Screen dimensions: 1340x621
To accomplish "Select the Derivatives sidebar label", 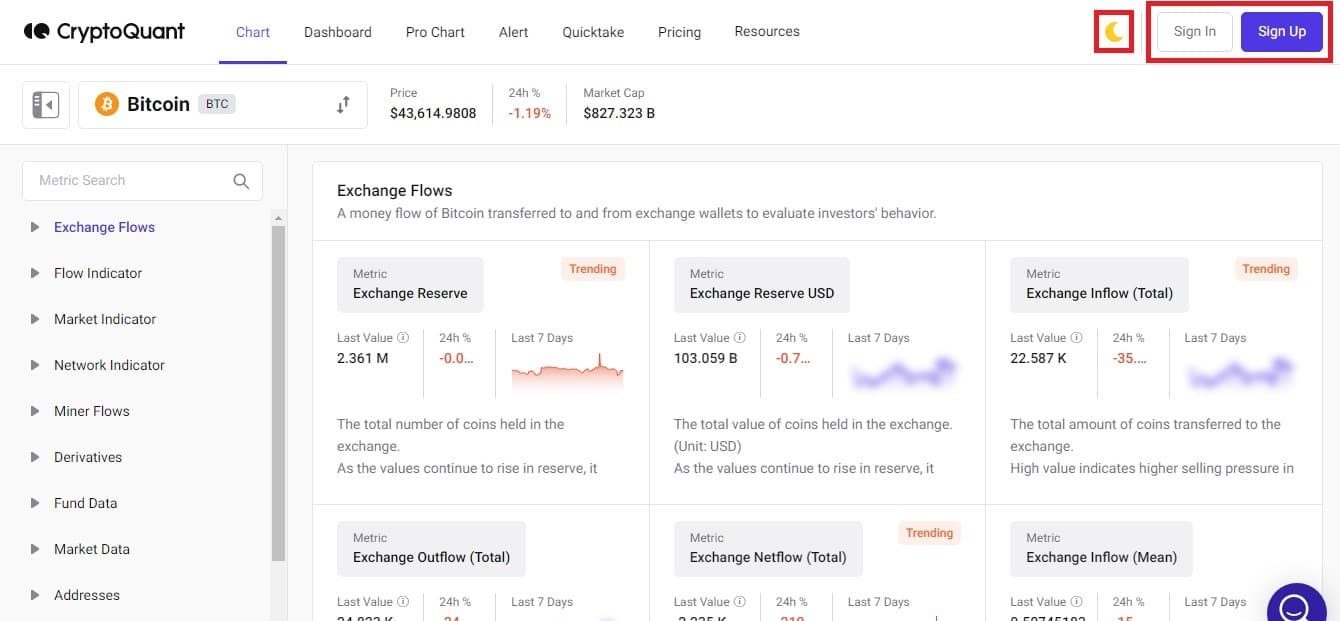I will (88, 457).
